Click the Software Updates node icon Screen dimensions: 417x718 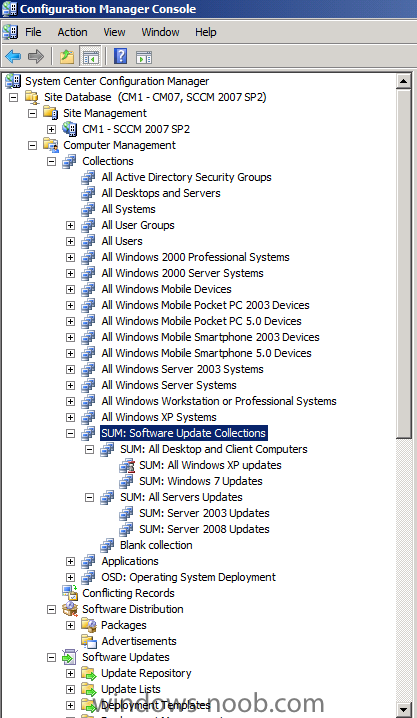coord(70,657)
